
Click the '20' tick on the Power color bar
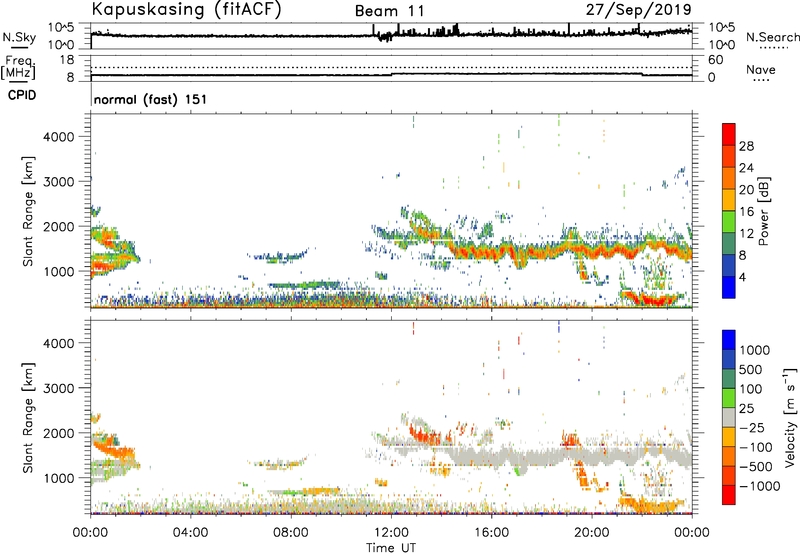(746, 190)
